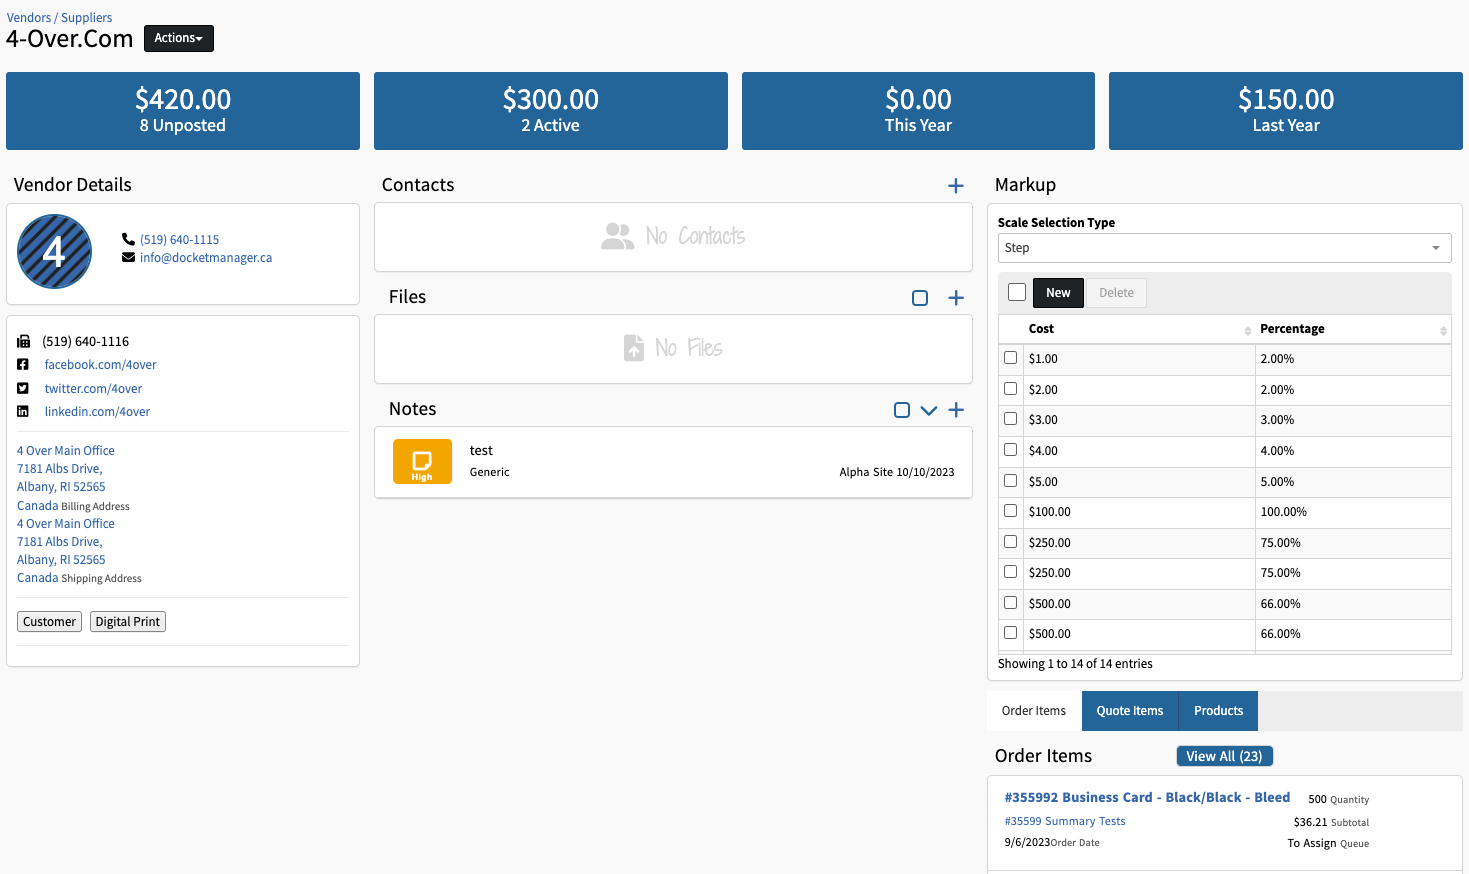Open the facebook.com/4over link

[100, 365]
